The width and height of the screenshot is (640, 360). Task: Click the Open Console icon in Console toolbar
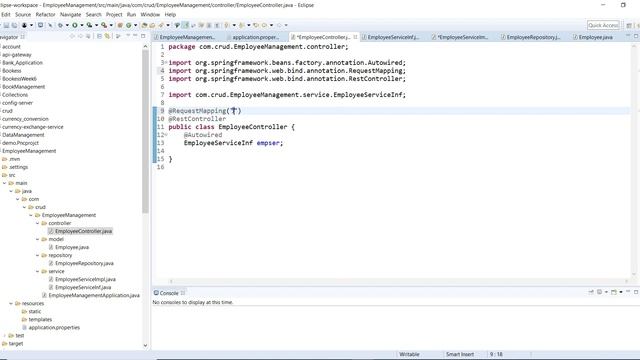pos(613,292)
